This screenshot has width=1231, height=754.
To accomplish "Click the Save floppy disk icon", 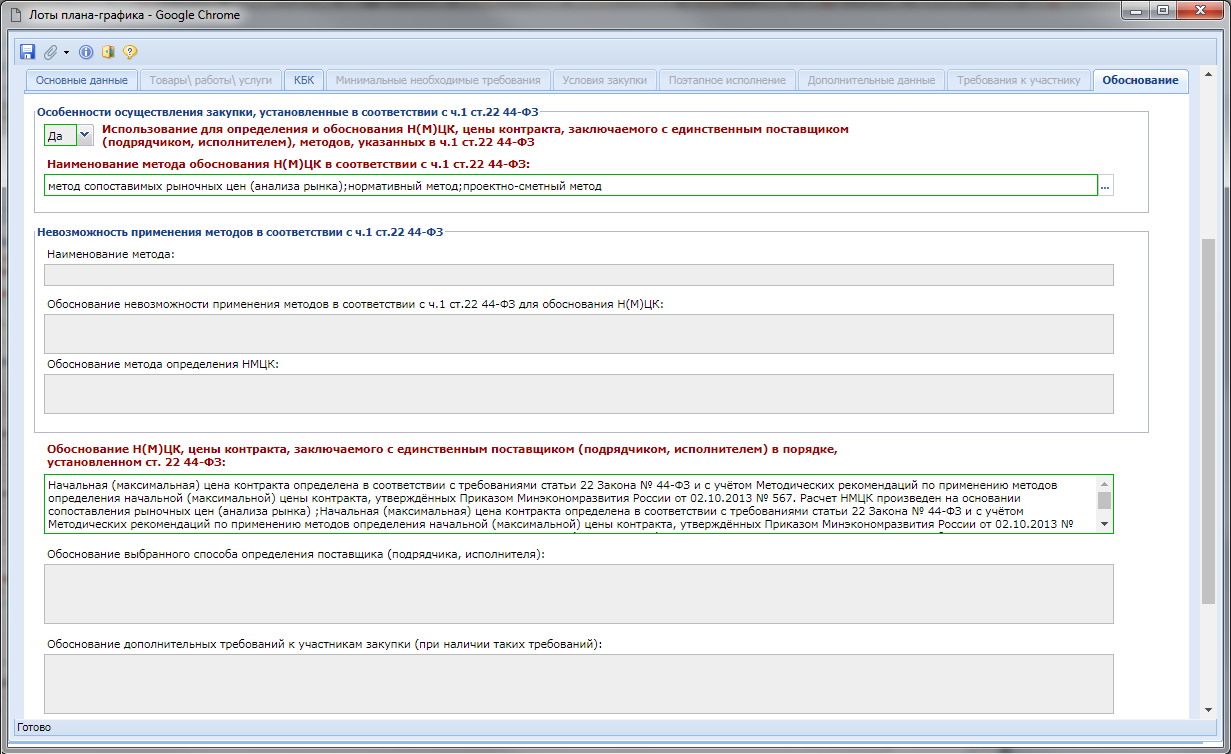I will point(27,52).
